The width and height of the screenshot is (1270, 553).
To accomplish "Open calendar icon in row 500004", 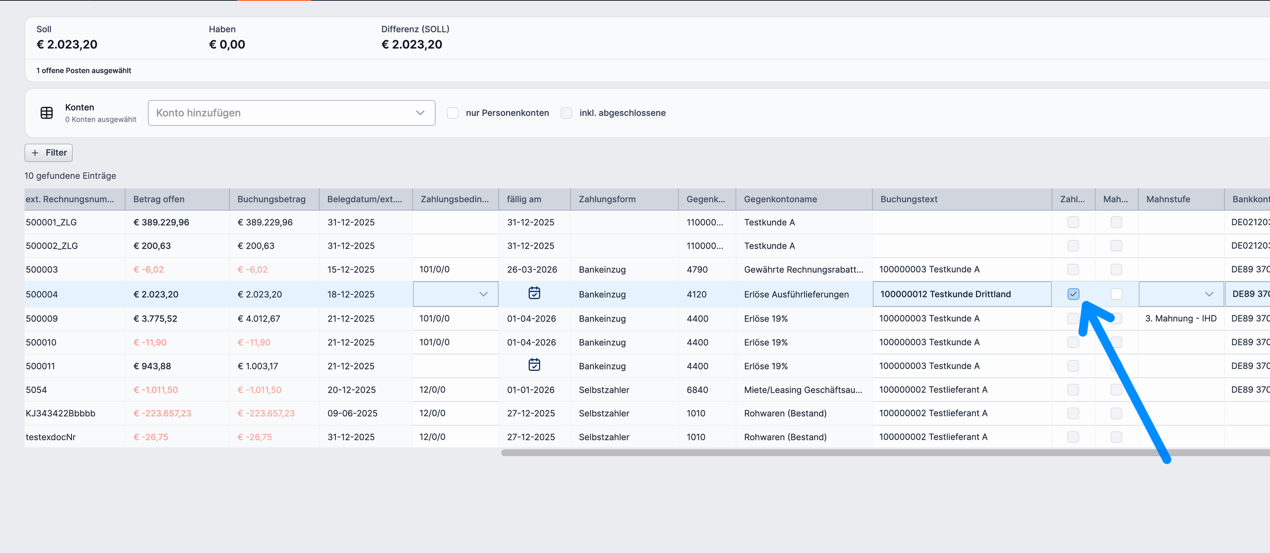I will tap(534, 294).
